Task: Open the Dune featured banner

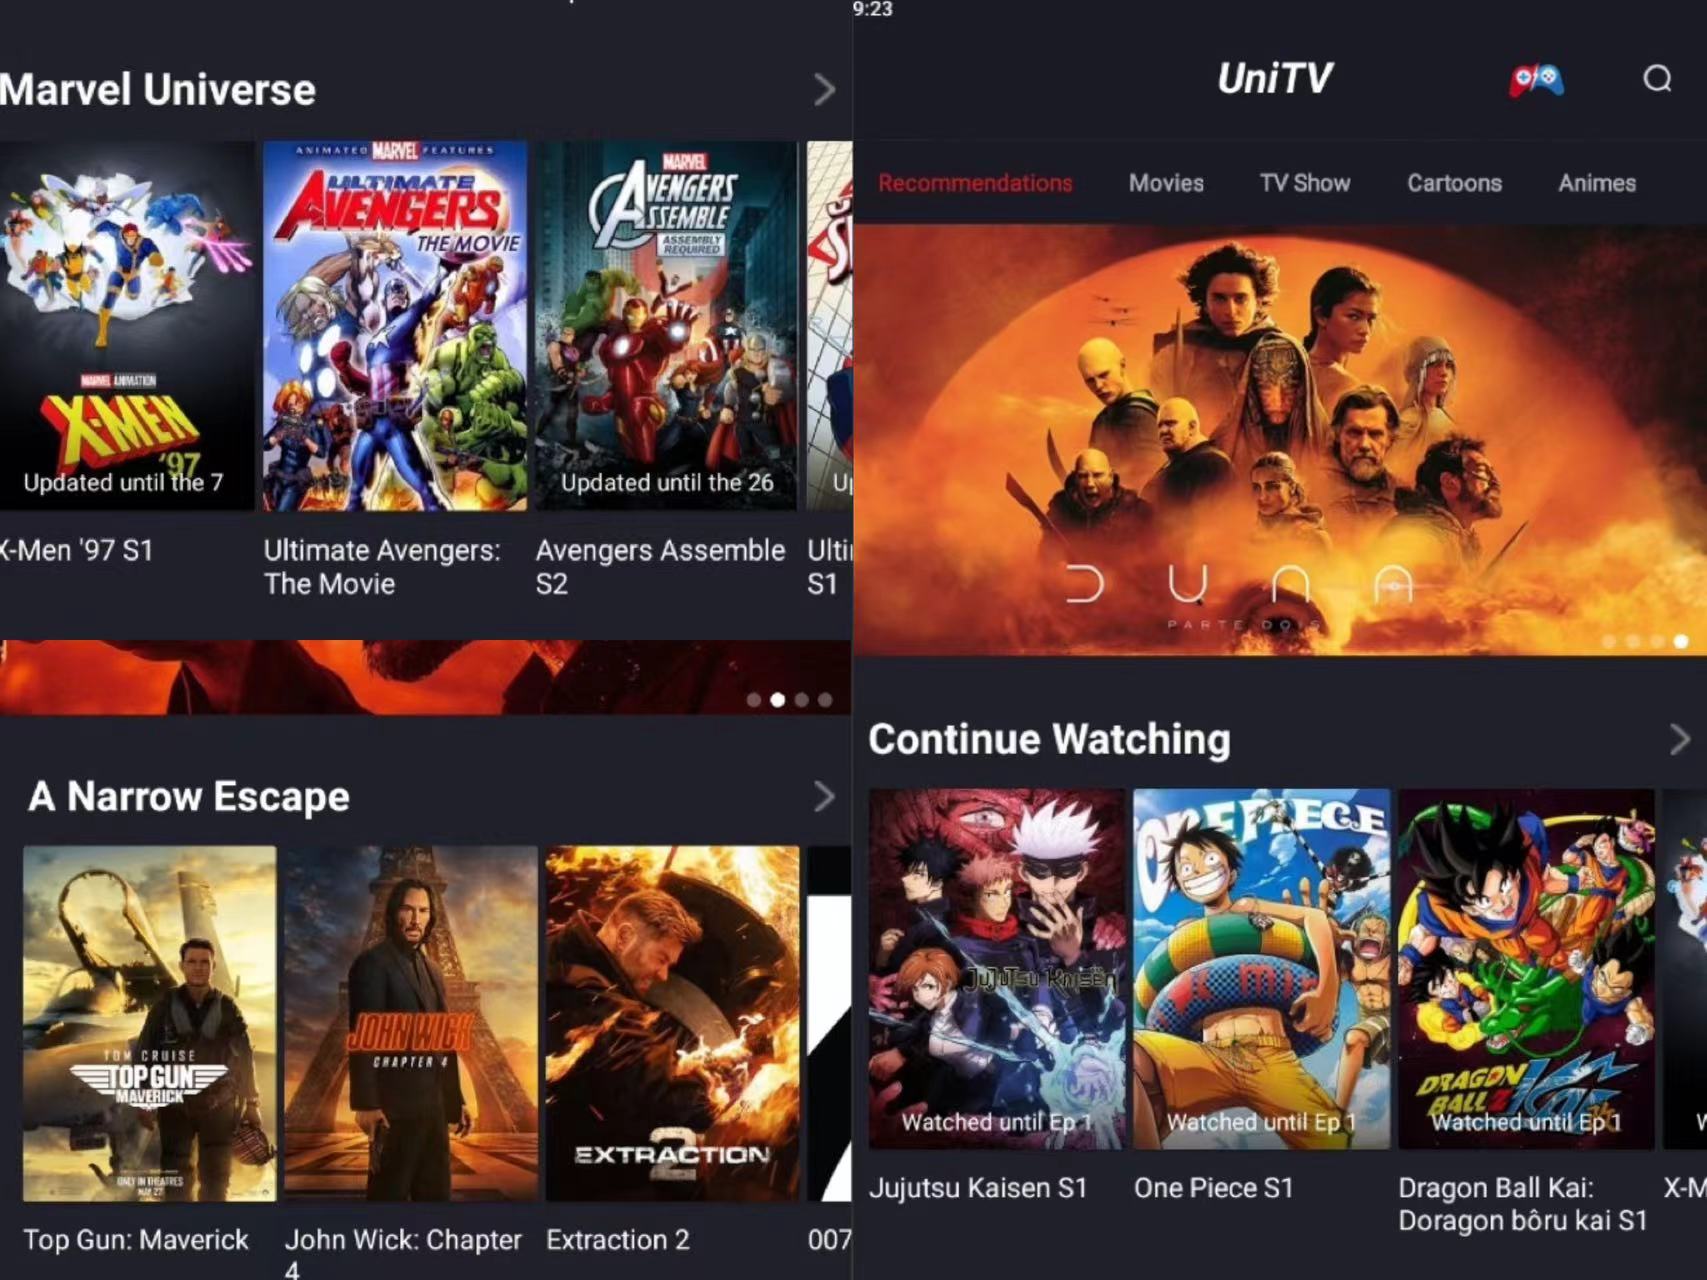Action: (1280, 440)
